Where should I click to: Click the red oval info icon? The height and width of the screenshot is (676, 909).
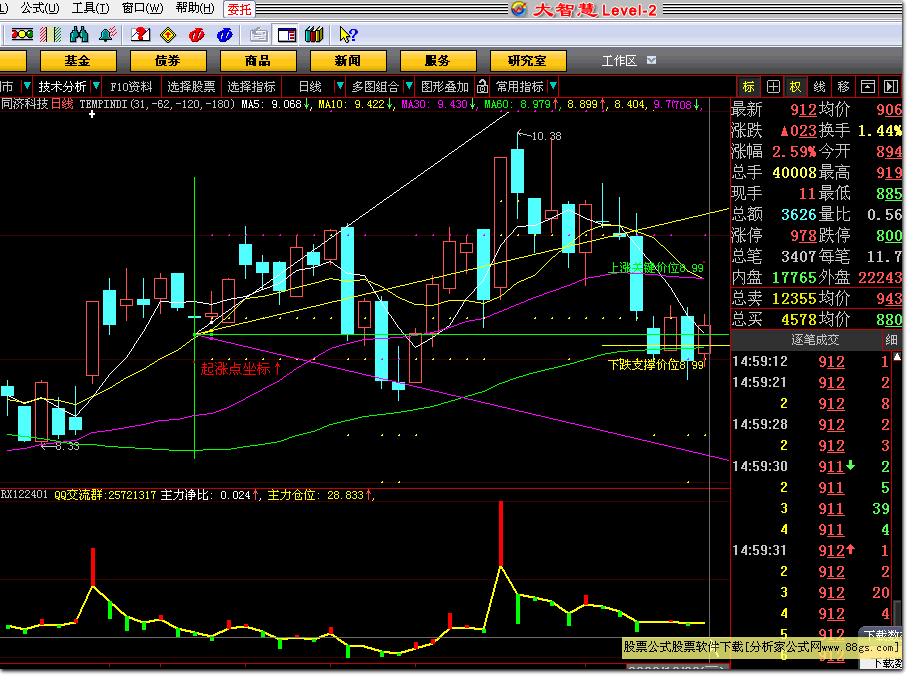click(x=197, y=35)
